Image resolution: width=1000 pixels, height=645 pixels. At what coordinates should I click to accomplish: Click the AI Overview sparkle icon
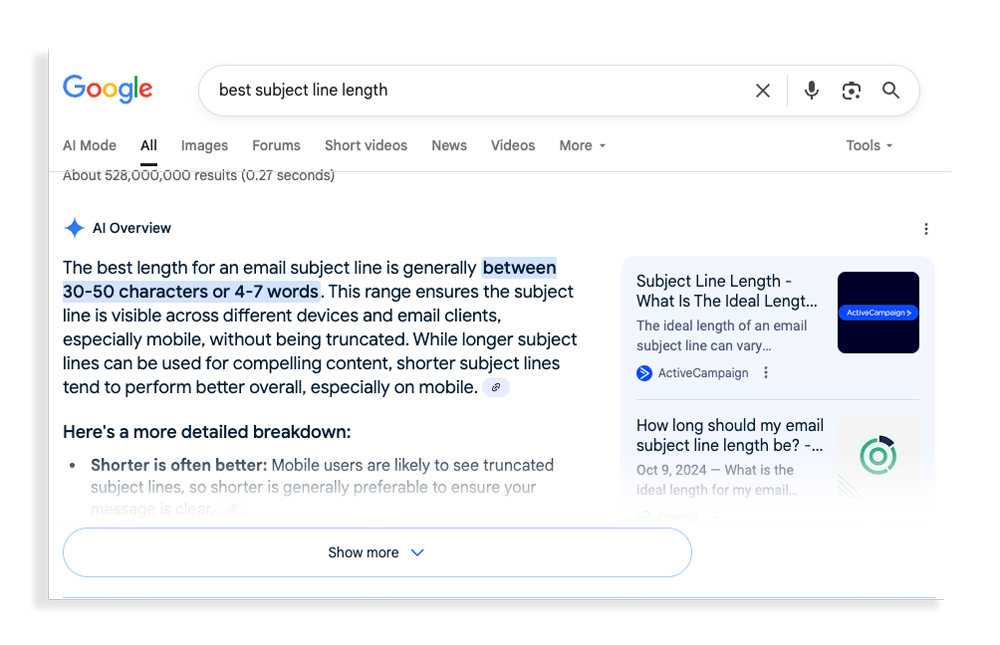(74, 228)
